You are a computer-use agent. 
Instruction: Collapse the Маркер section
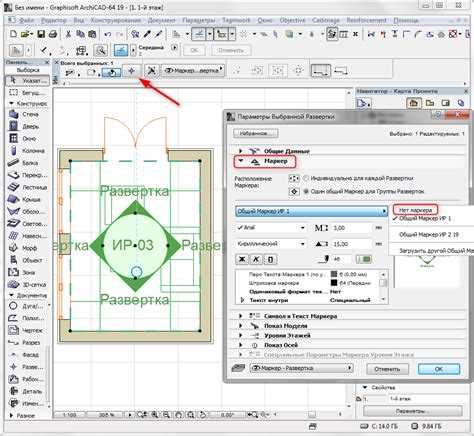(x=241, y=161)
